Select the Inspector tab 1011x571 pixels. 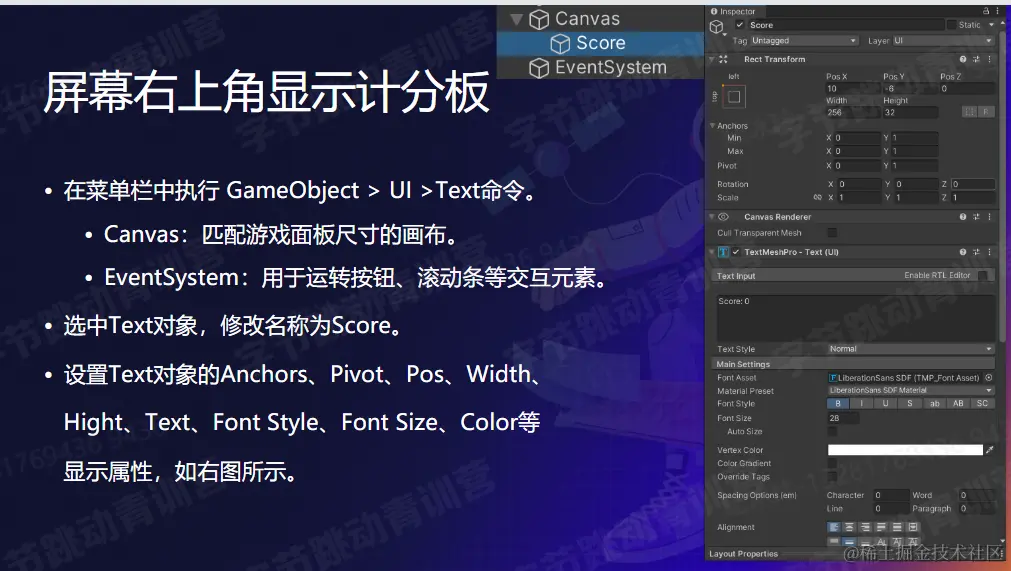click(733, 11)
